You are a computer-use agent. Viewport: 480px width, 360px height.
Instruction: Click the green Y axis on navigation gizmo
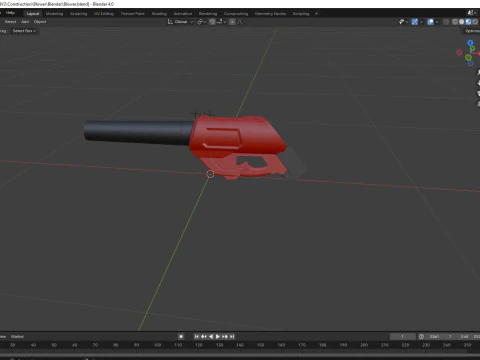pos(473,49)
